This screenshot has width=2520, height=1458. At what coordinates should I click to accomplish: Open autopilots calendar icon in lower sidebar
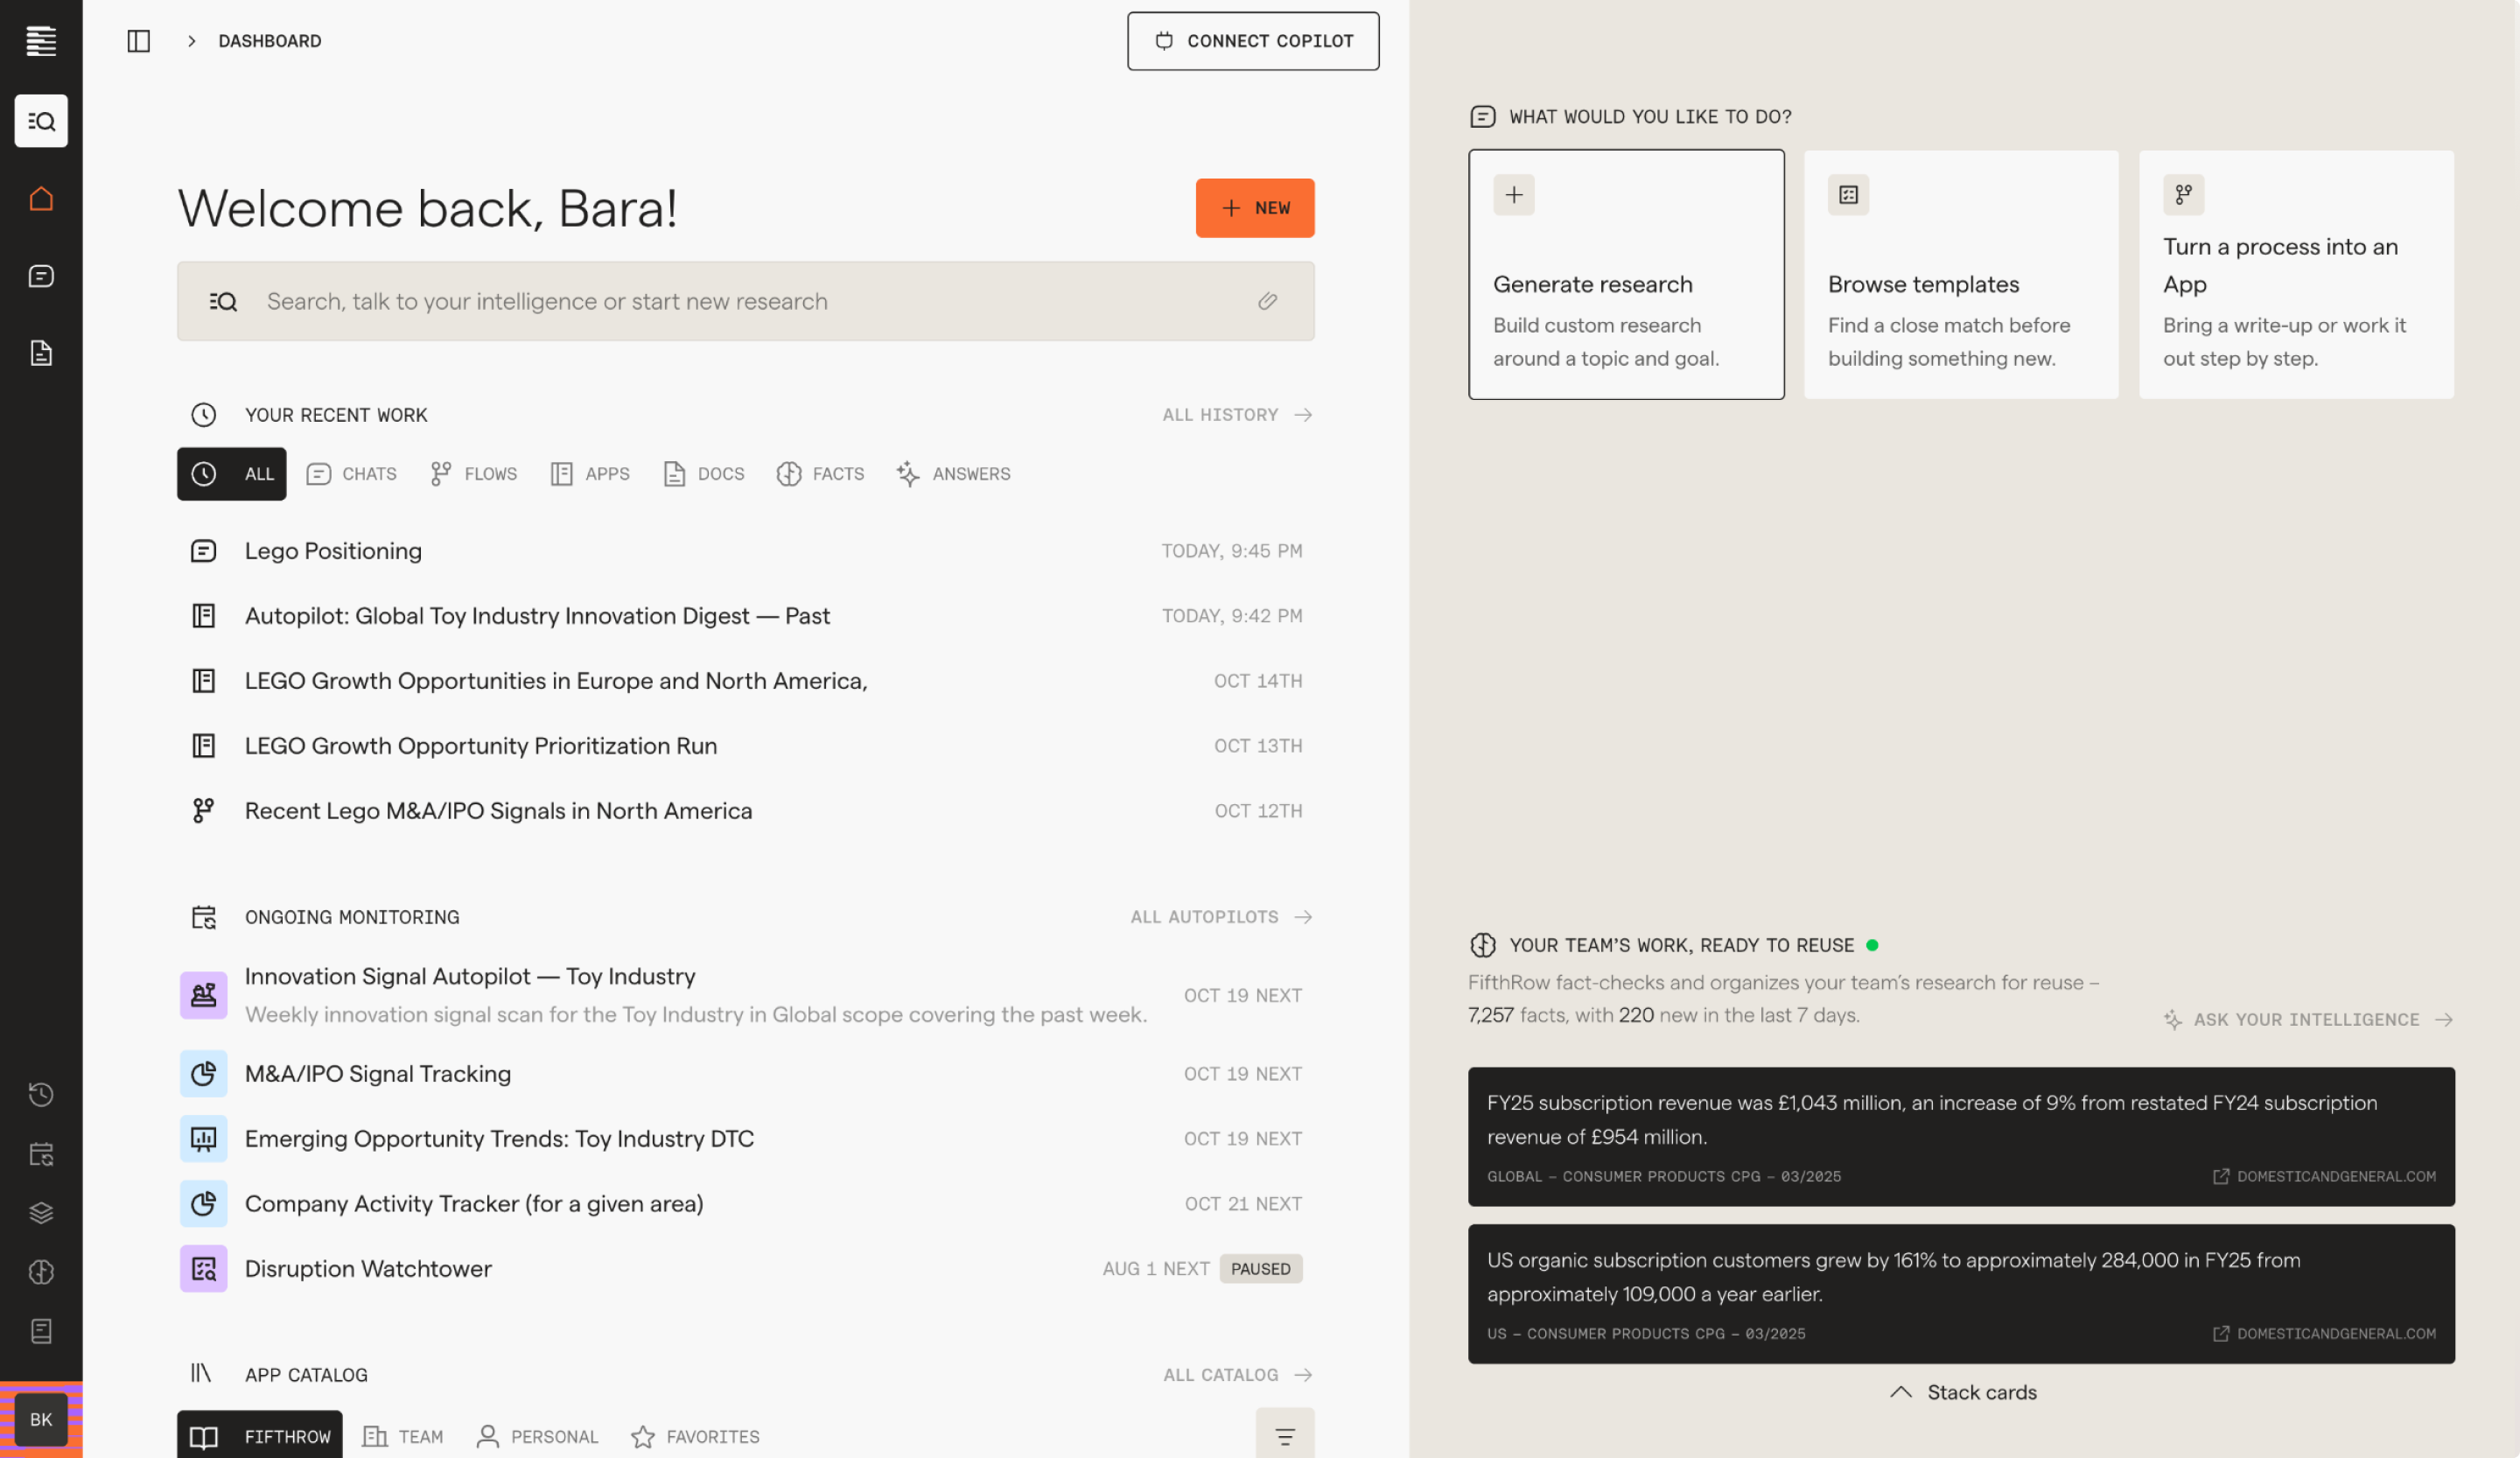pos(41,1154)
